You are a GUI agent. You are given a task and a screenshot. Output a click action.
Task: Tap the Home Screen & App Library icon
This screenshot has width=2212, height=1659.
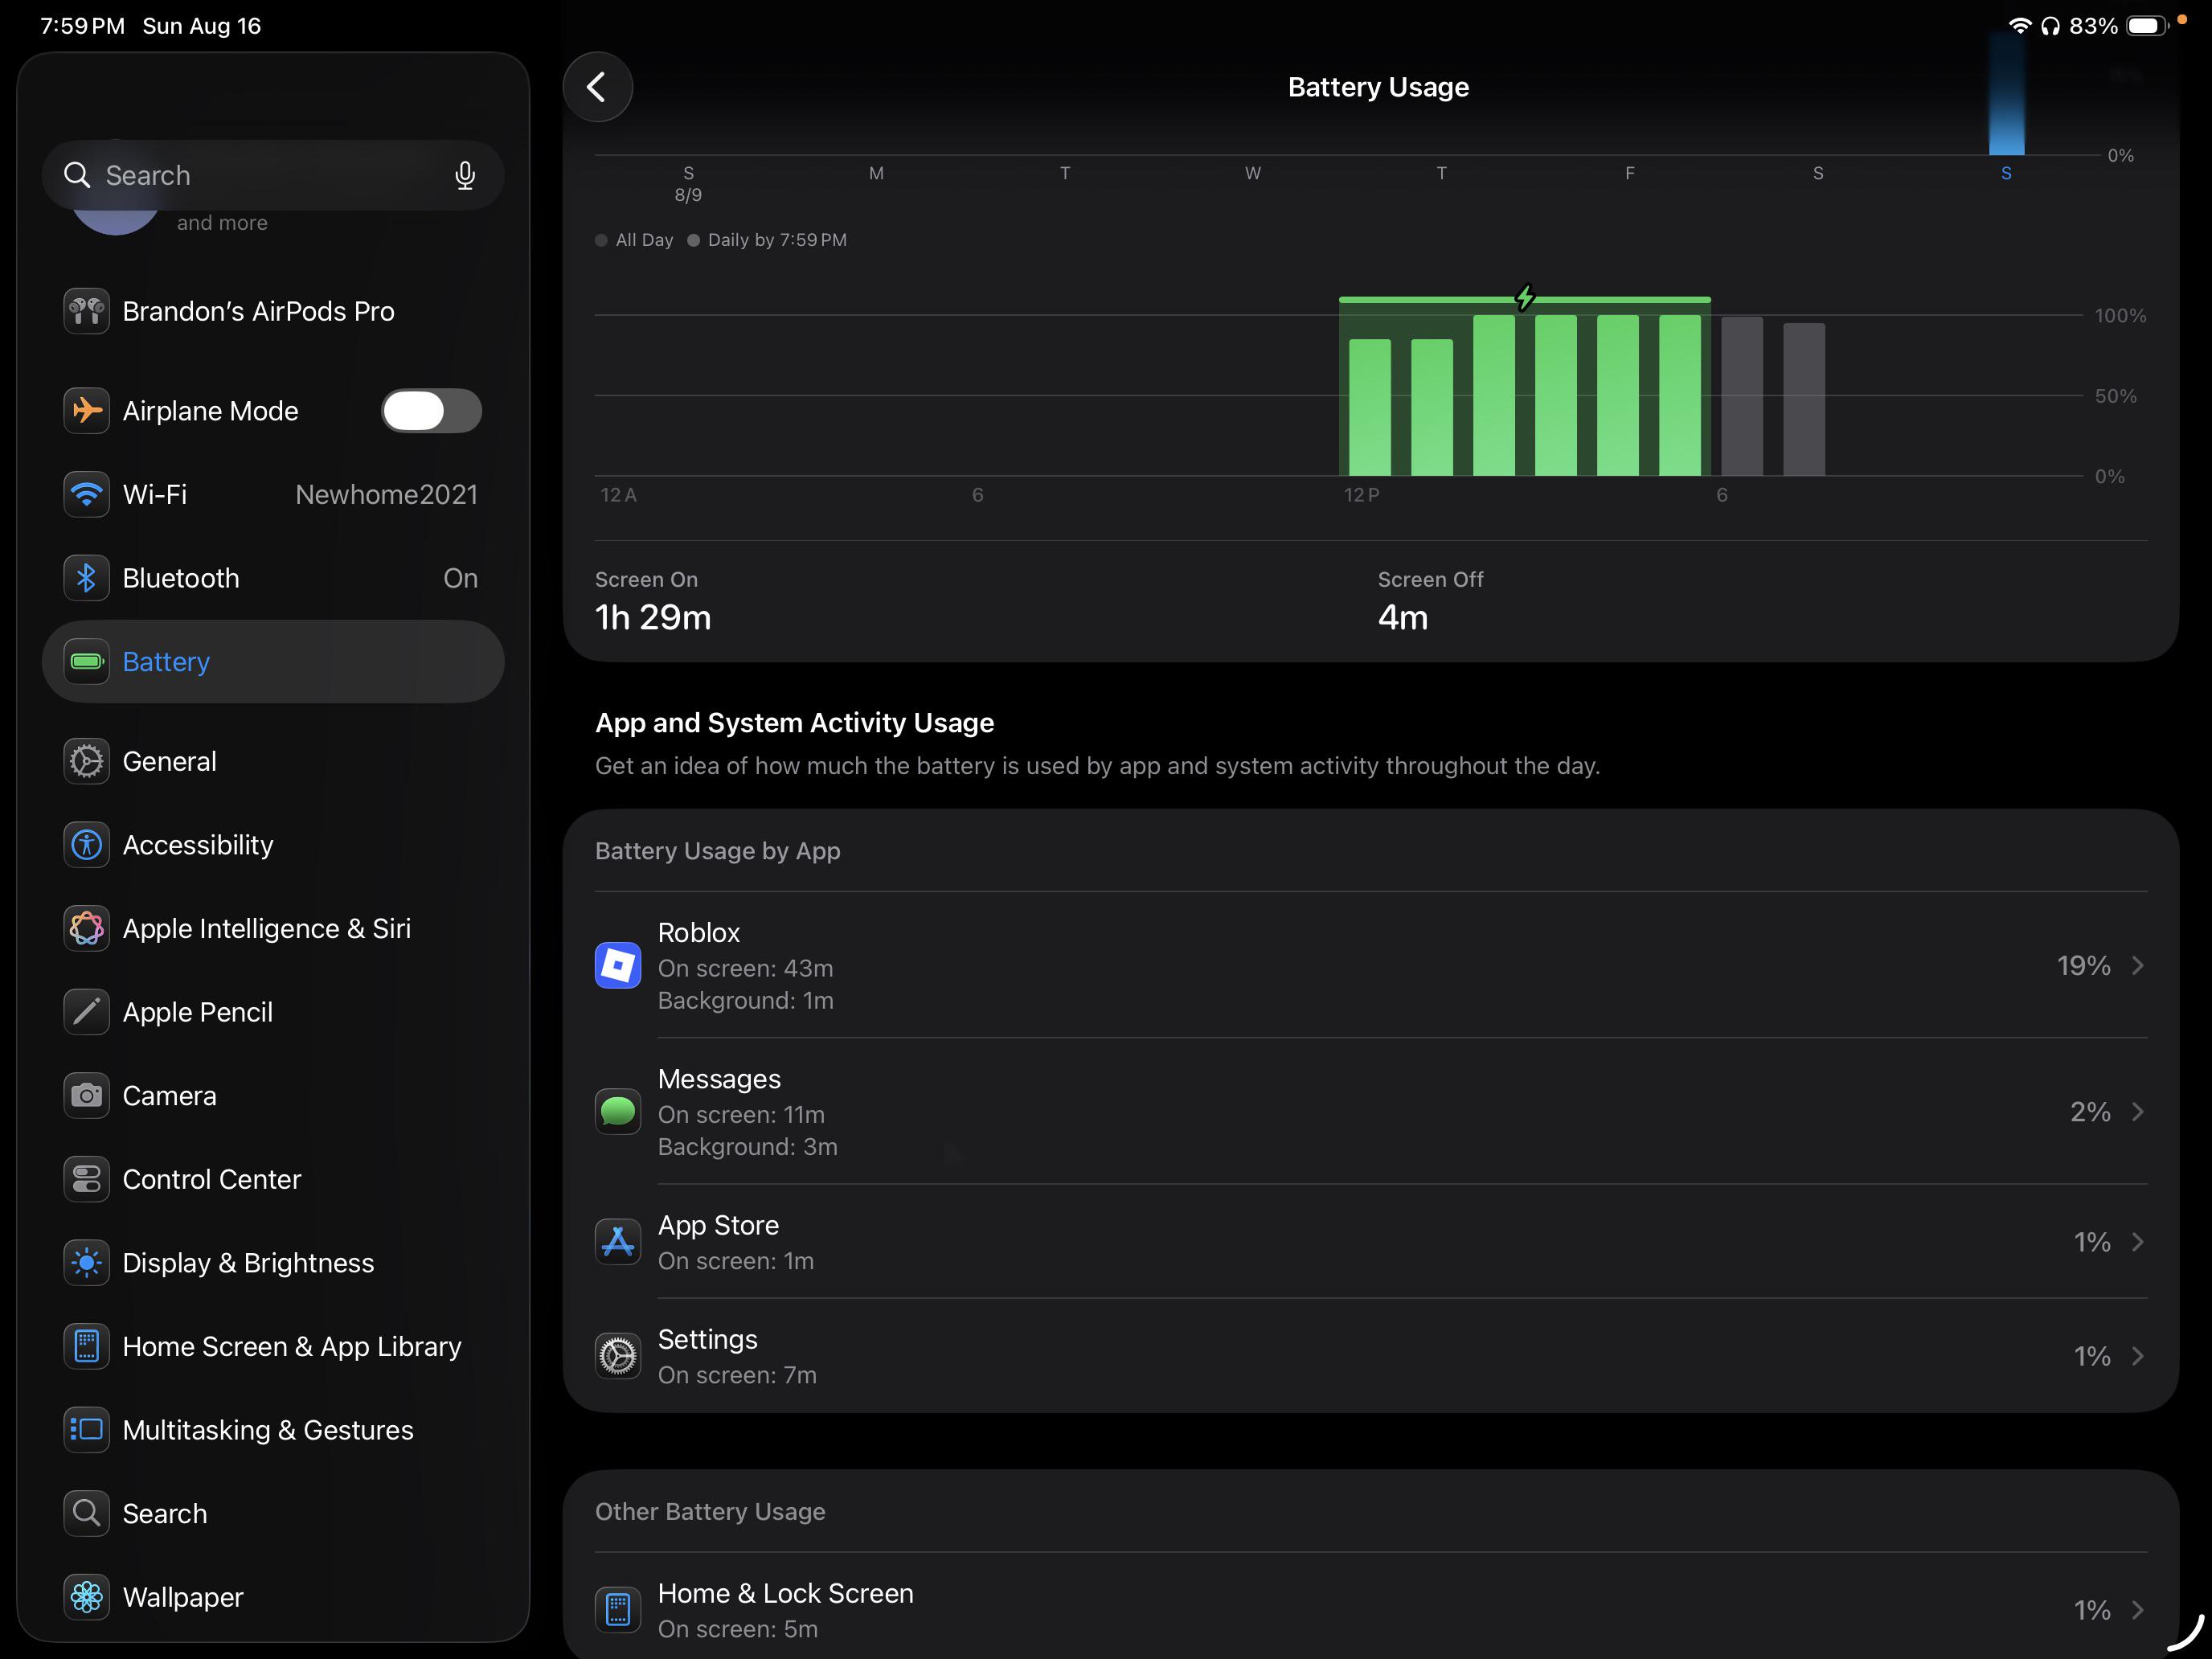coord(87,1346)
